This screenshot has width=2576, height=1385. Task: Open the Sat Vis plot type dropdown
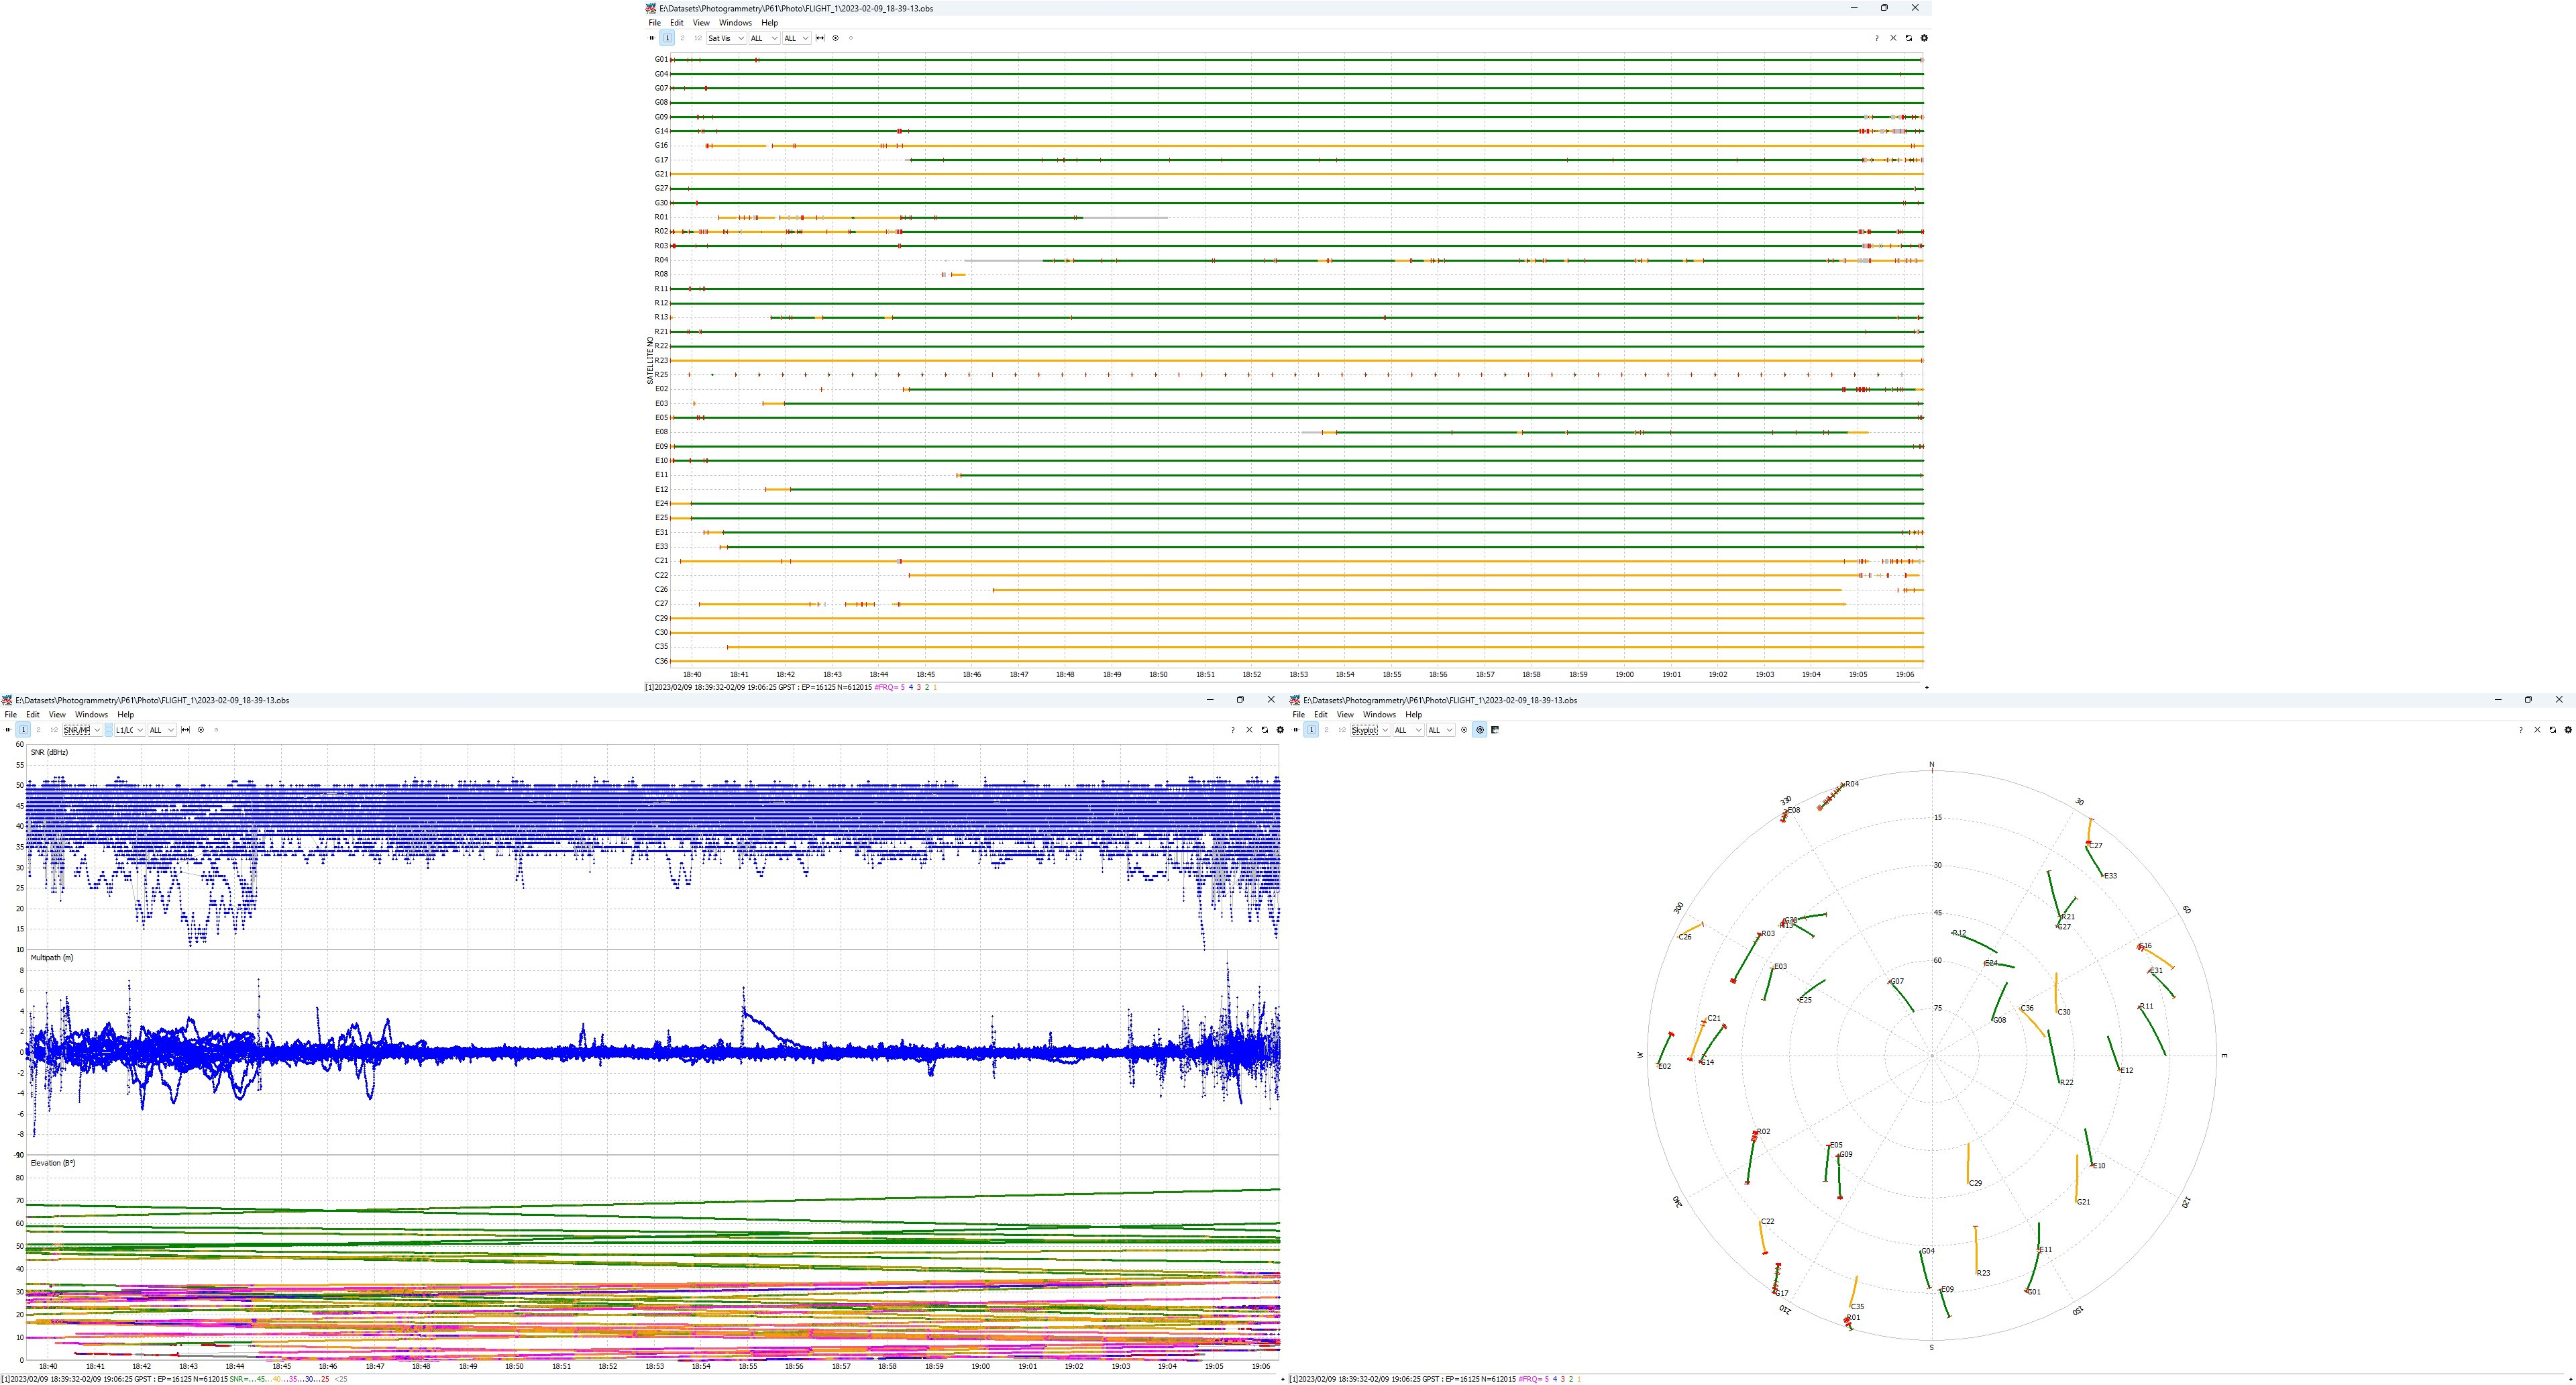point(726,38)
